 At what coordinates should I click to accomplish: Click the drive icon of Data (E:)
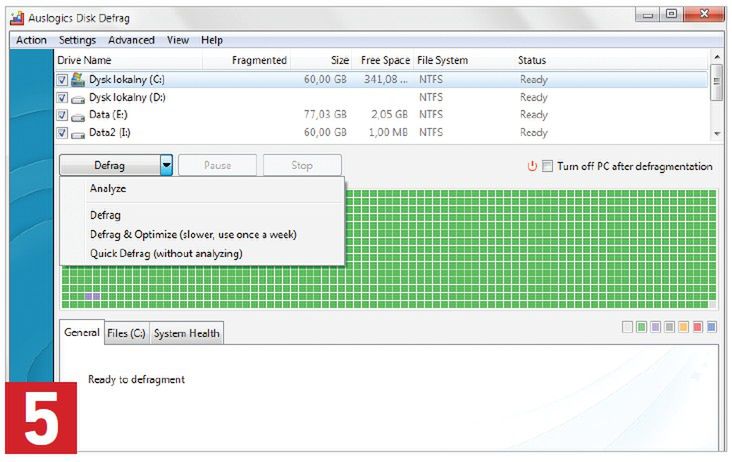[78, 117]
